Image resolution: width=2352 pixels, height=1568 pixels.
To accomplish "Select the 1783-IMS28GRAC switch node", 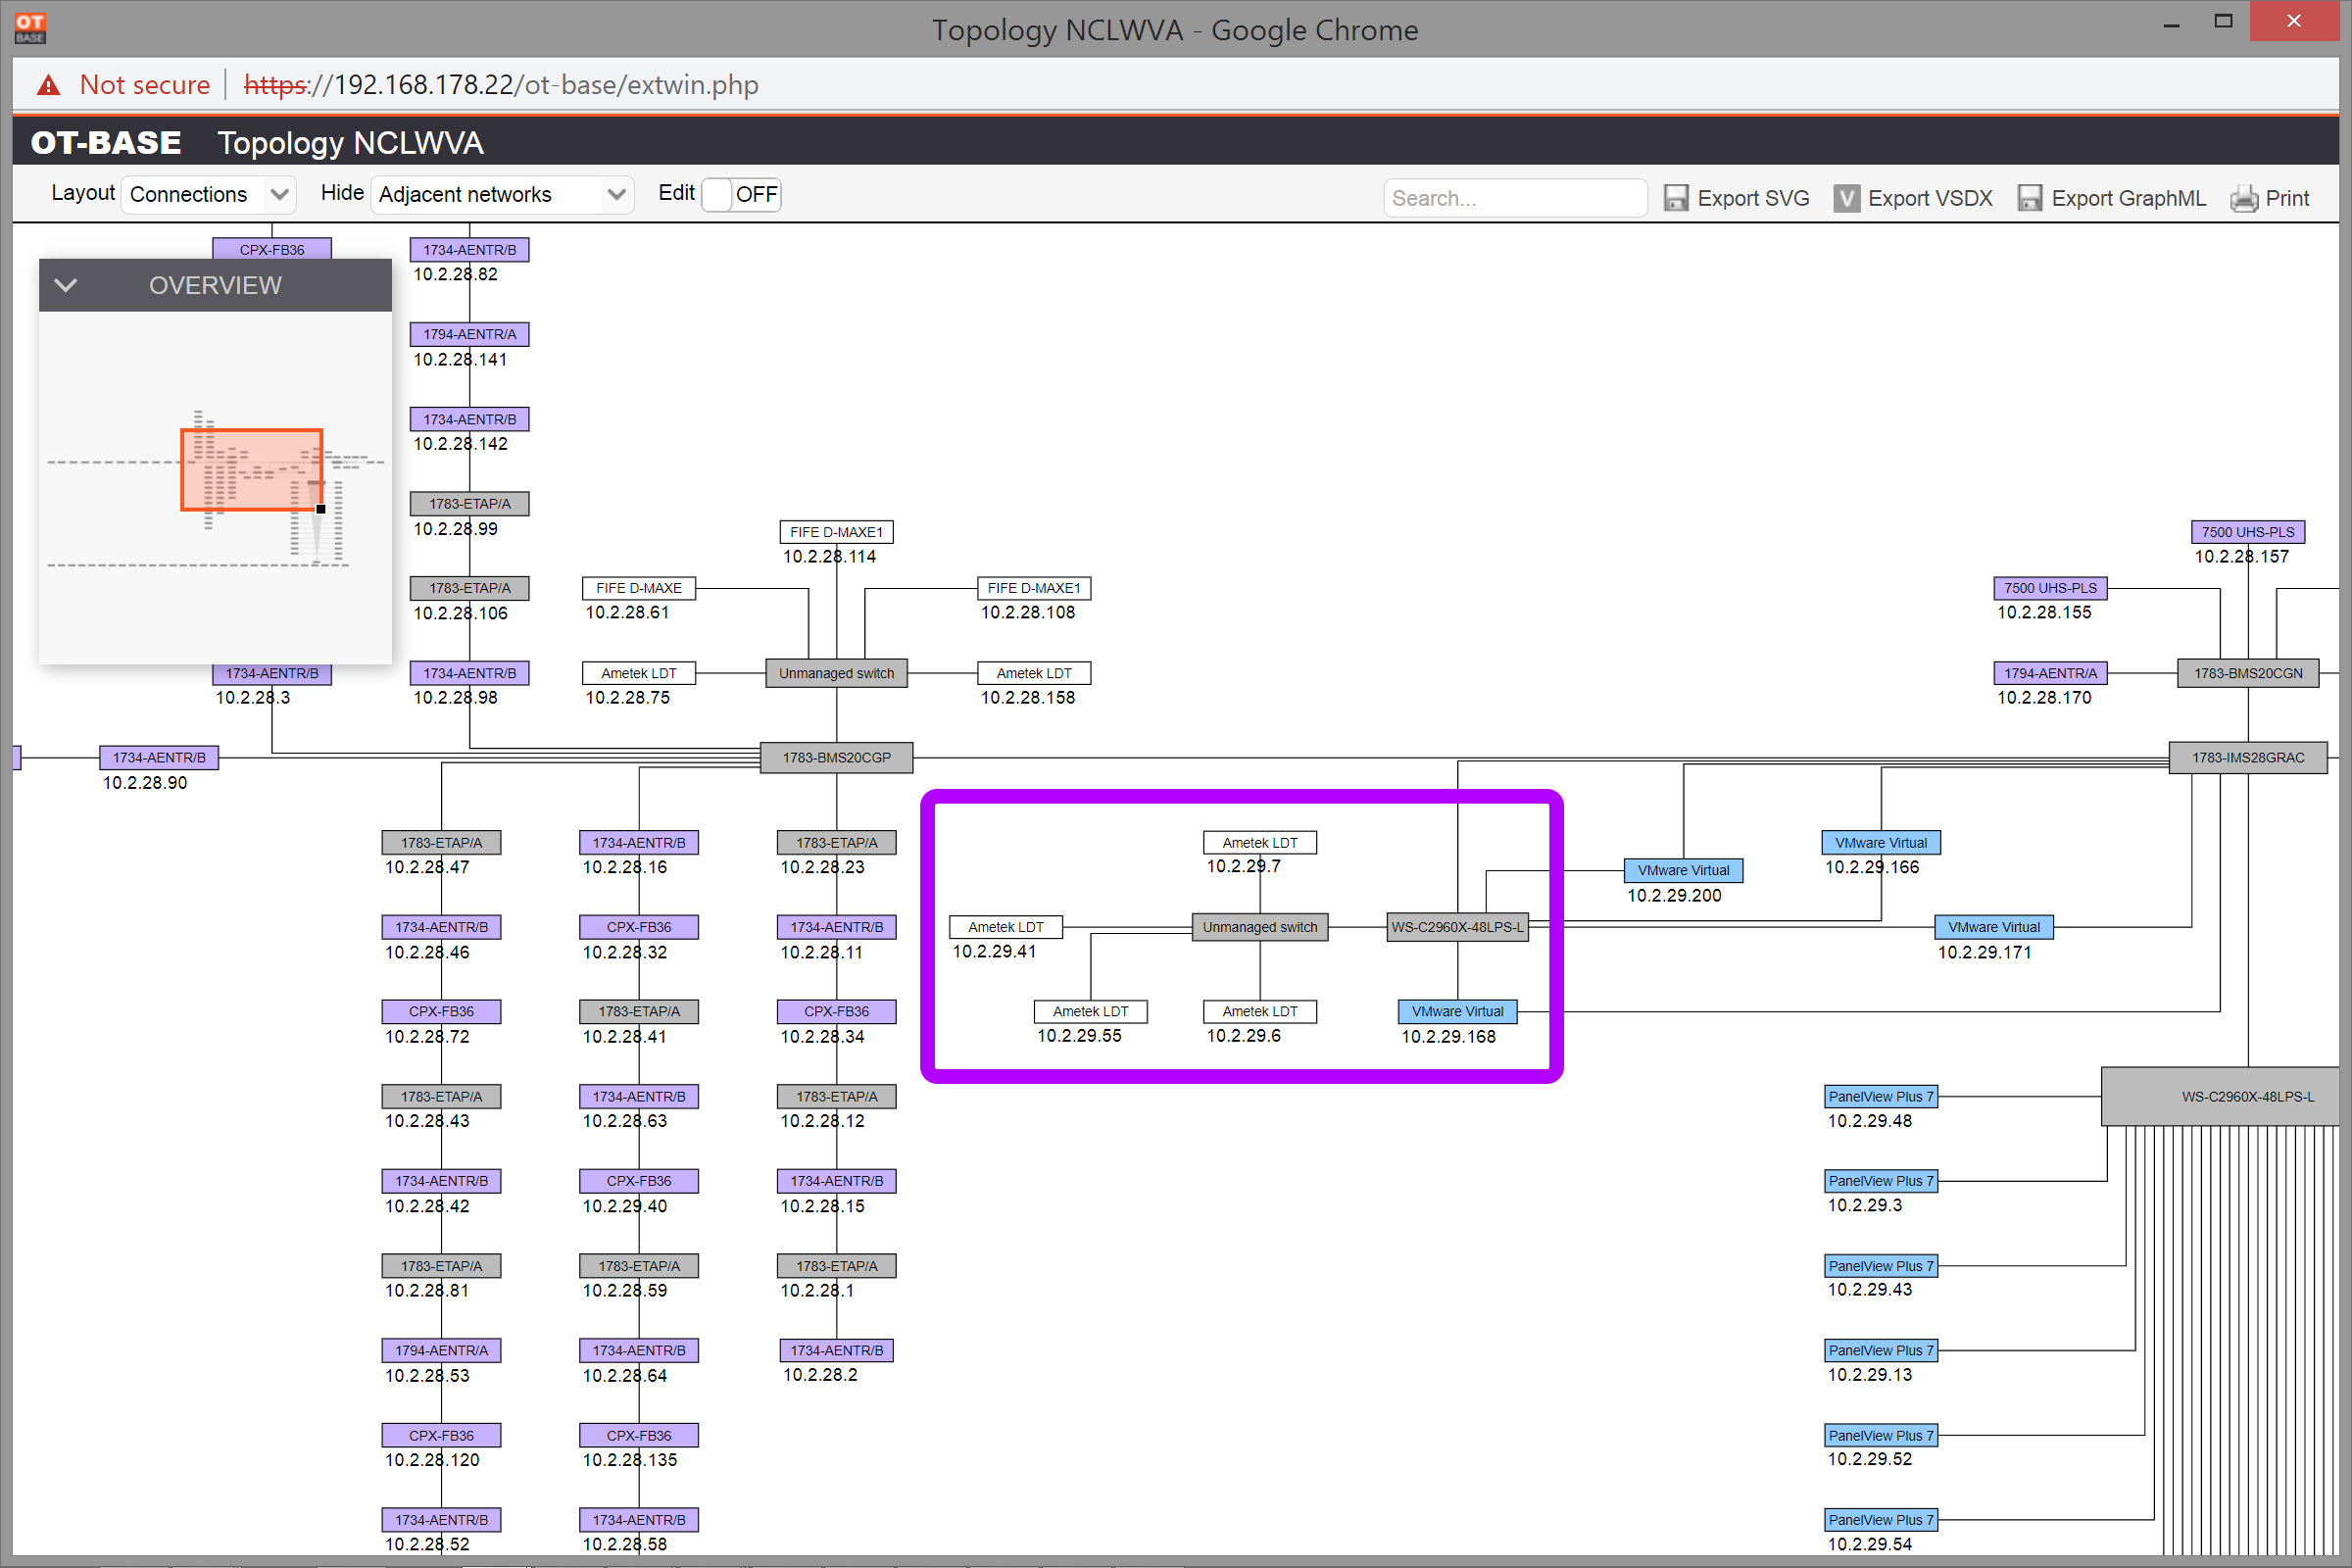I will pos(2247,758).
